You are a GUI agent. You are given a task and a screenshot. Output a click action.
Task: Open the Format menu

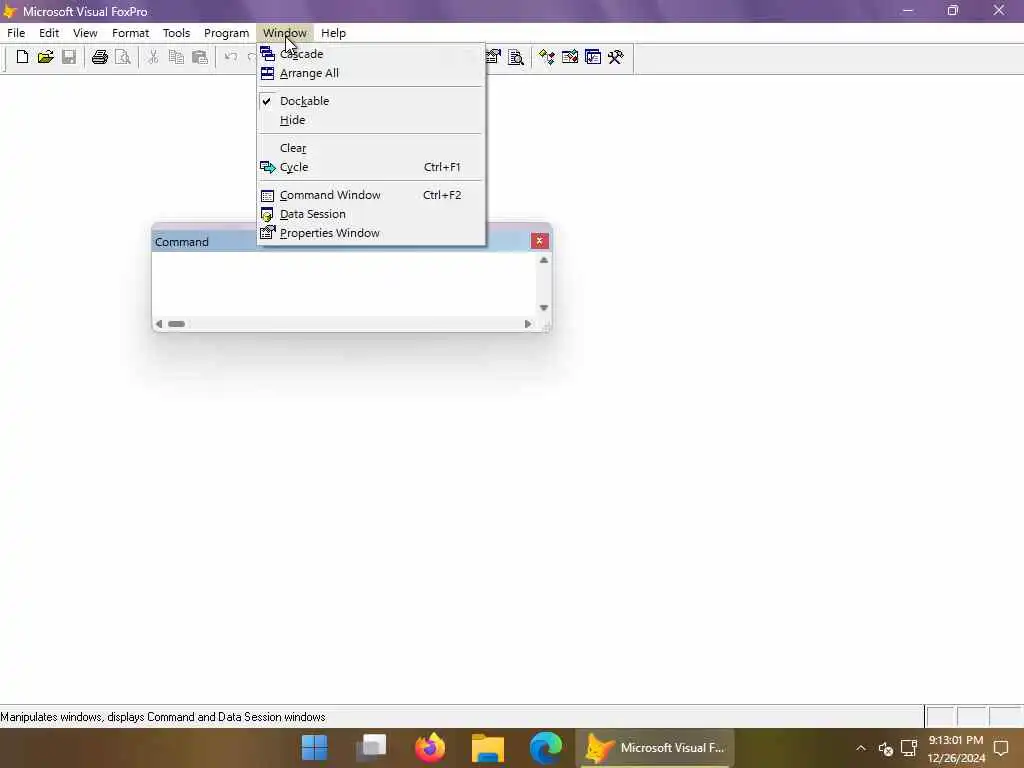pos(131,33)
